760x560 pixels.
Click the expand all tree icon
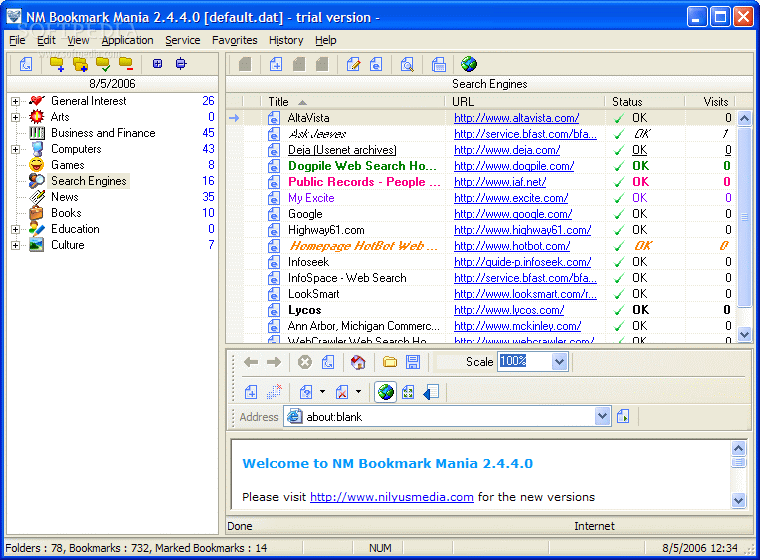[158, 64]
